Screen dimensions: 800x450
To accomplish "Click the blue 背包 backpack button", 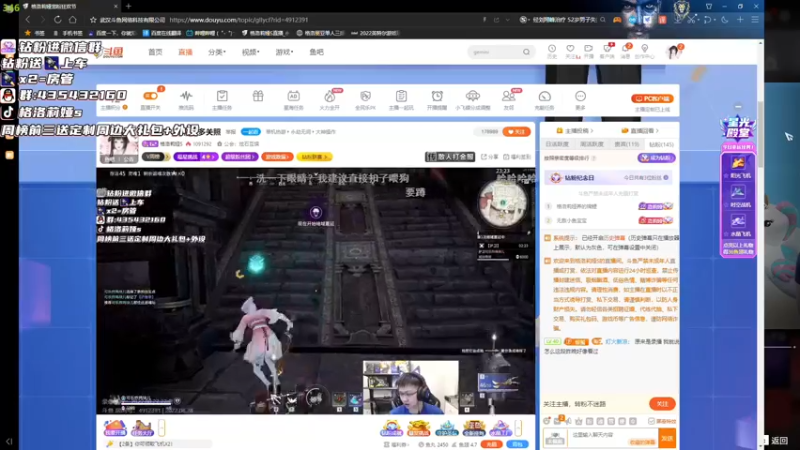I will (x=517, y=444).
